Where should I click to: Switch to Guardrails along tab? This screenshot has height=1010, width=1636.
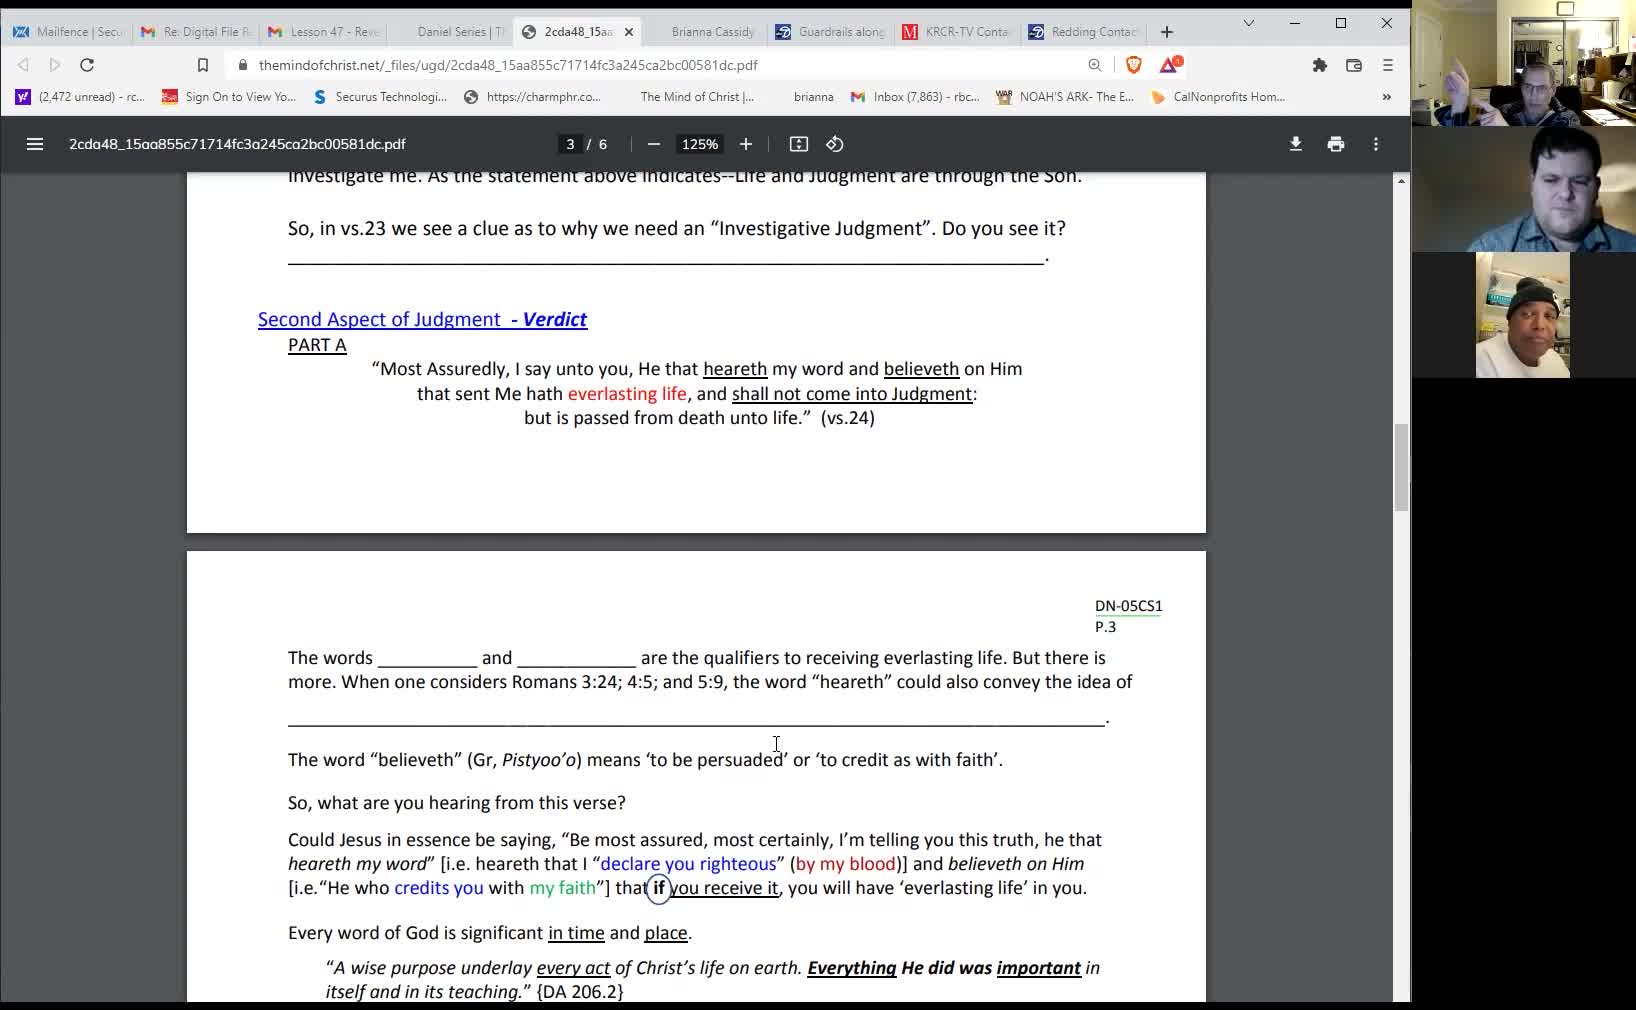pyautogui.click(x=831, y=32)
